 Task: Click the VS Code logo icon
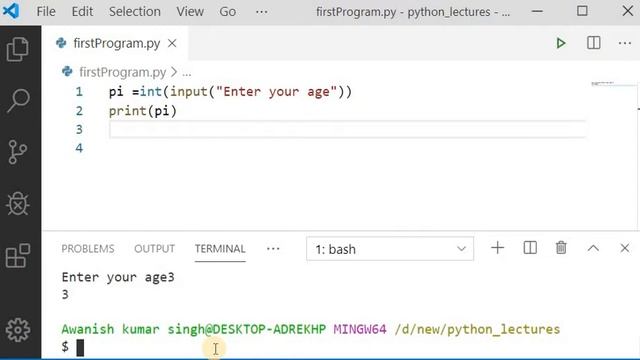click(11, 11)
